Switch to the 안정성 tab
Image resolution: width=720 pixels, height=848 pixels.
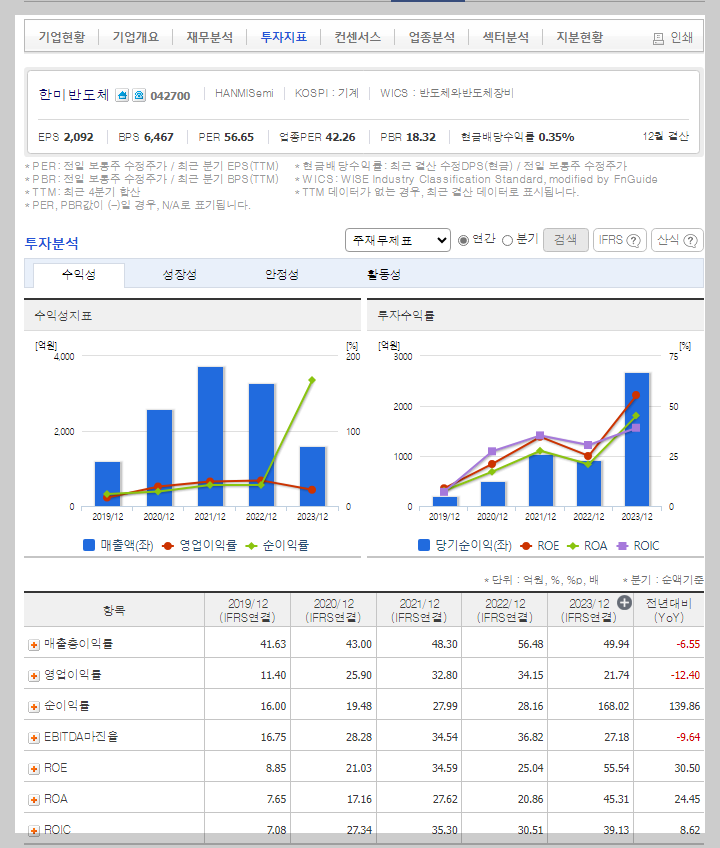[x=282, y=275]
